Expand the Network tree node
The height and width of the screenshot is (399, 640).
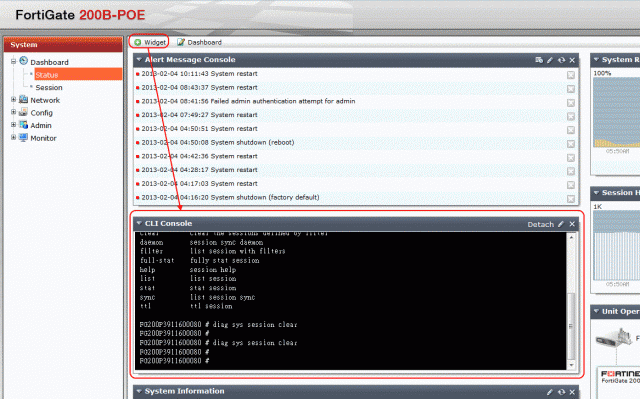coord(13,100)
